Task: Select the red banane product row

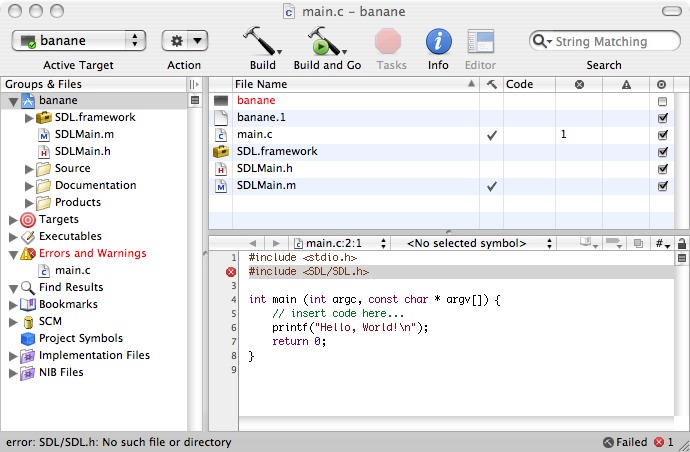Action: [441, 101]
